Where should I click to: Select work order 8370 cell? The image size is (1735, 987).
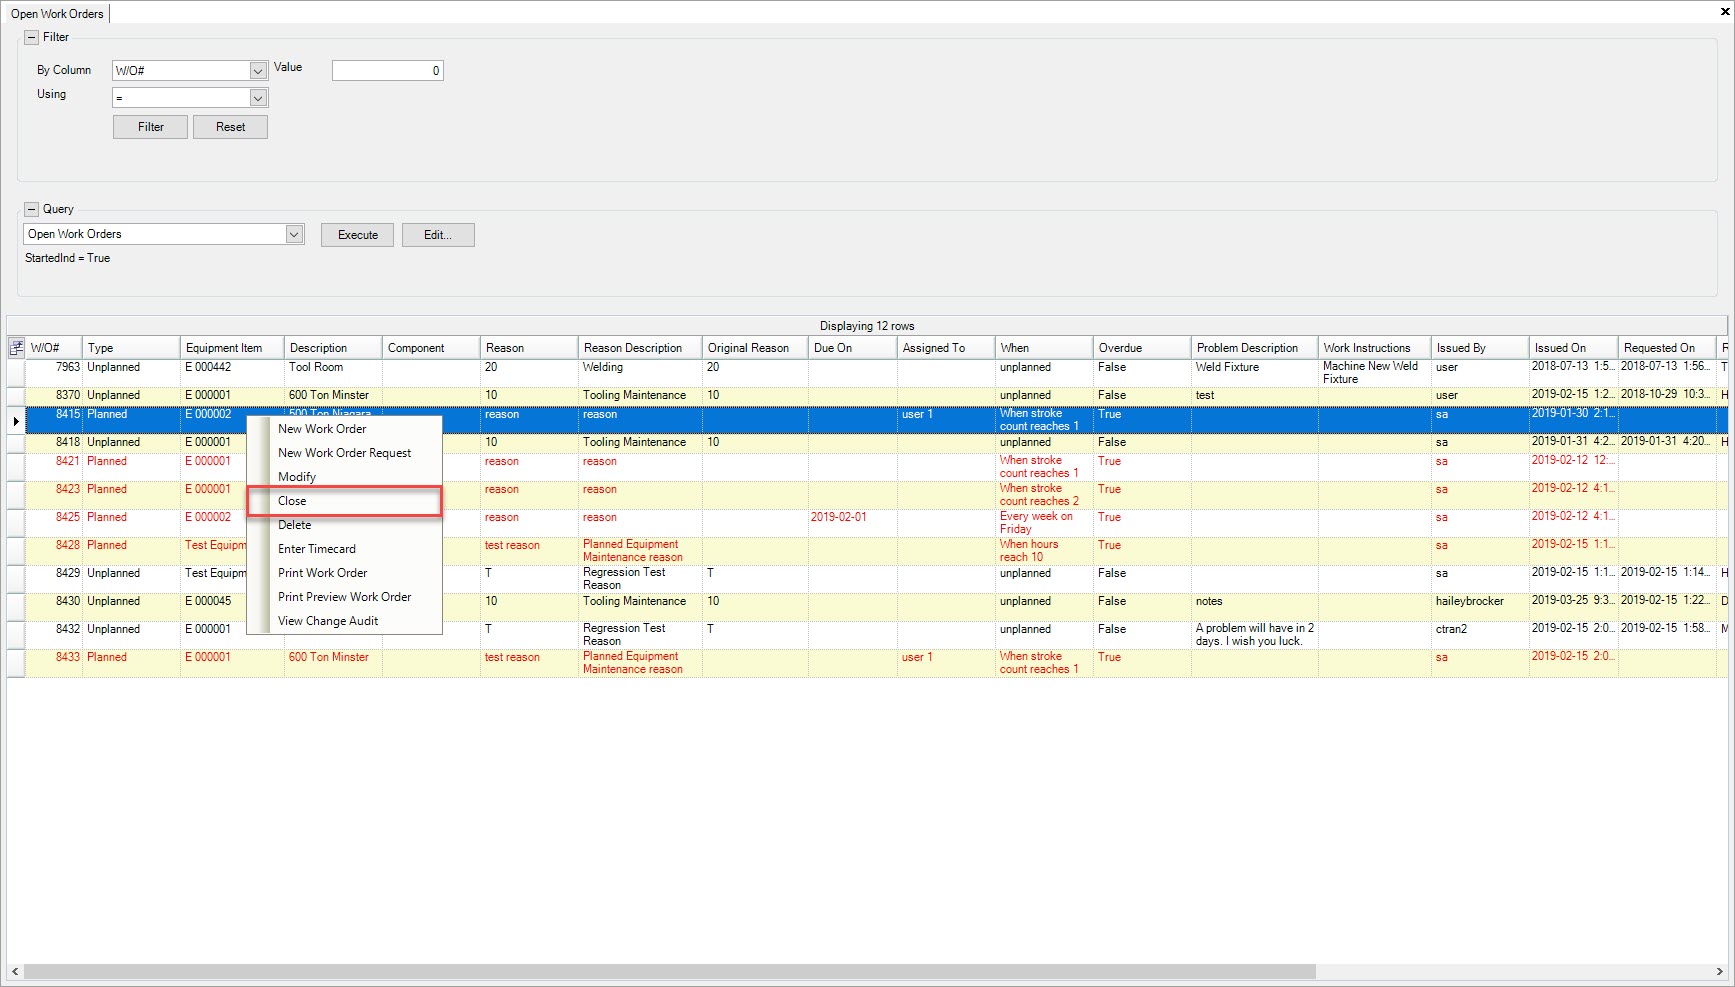[x=54, y=396]
